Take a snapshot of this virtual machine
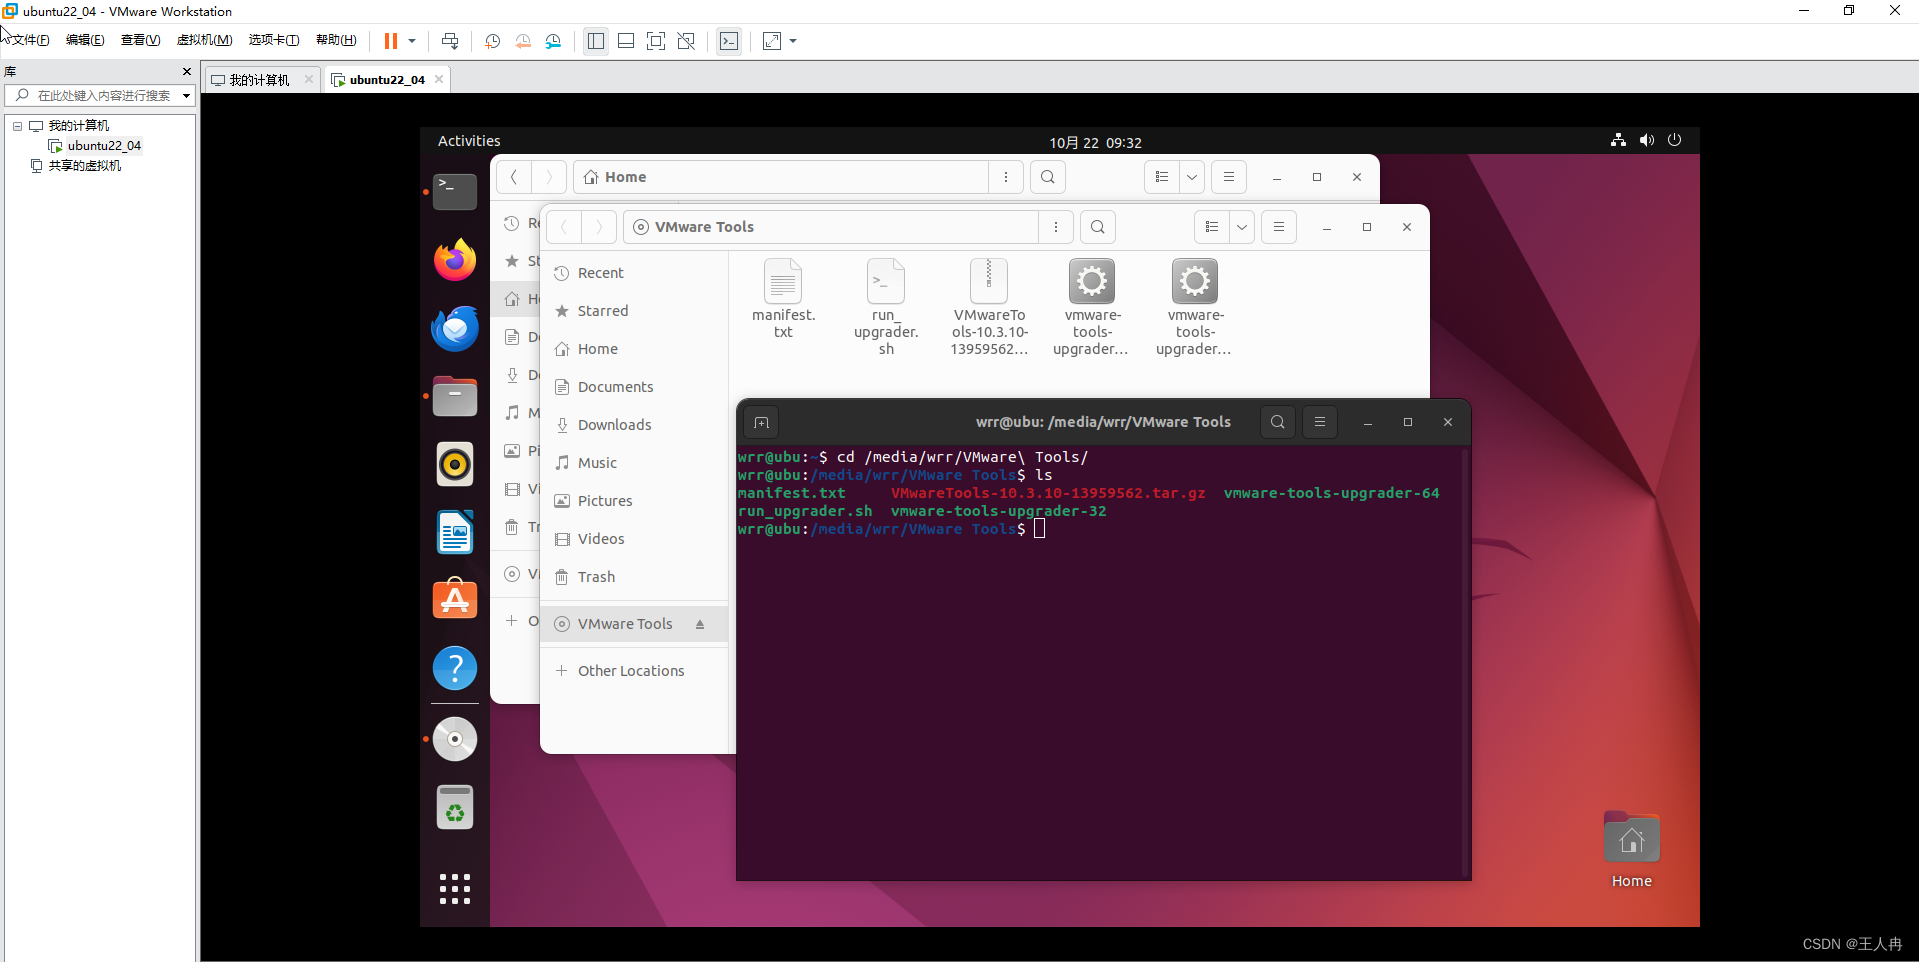 coord(493,41)
